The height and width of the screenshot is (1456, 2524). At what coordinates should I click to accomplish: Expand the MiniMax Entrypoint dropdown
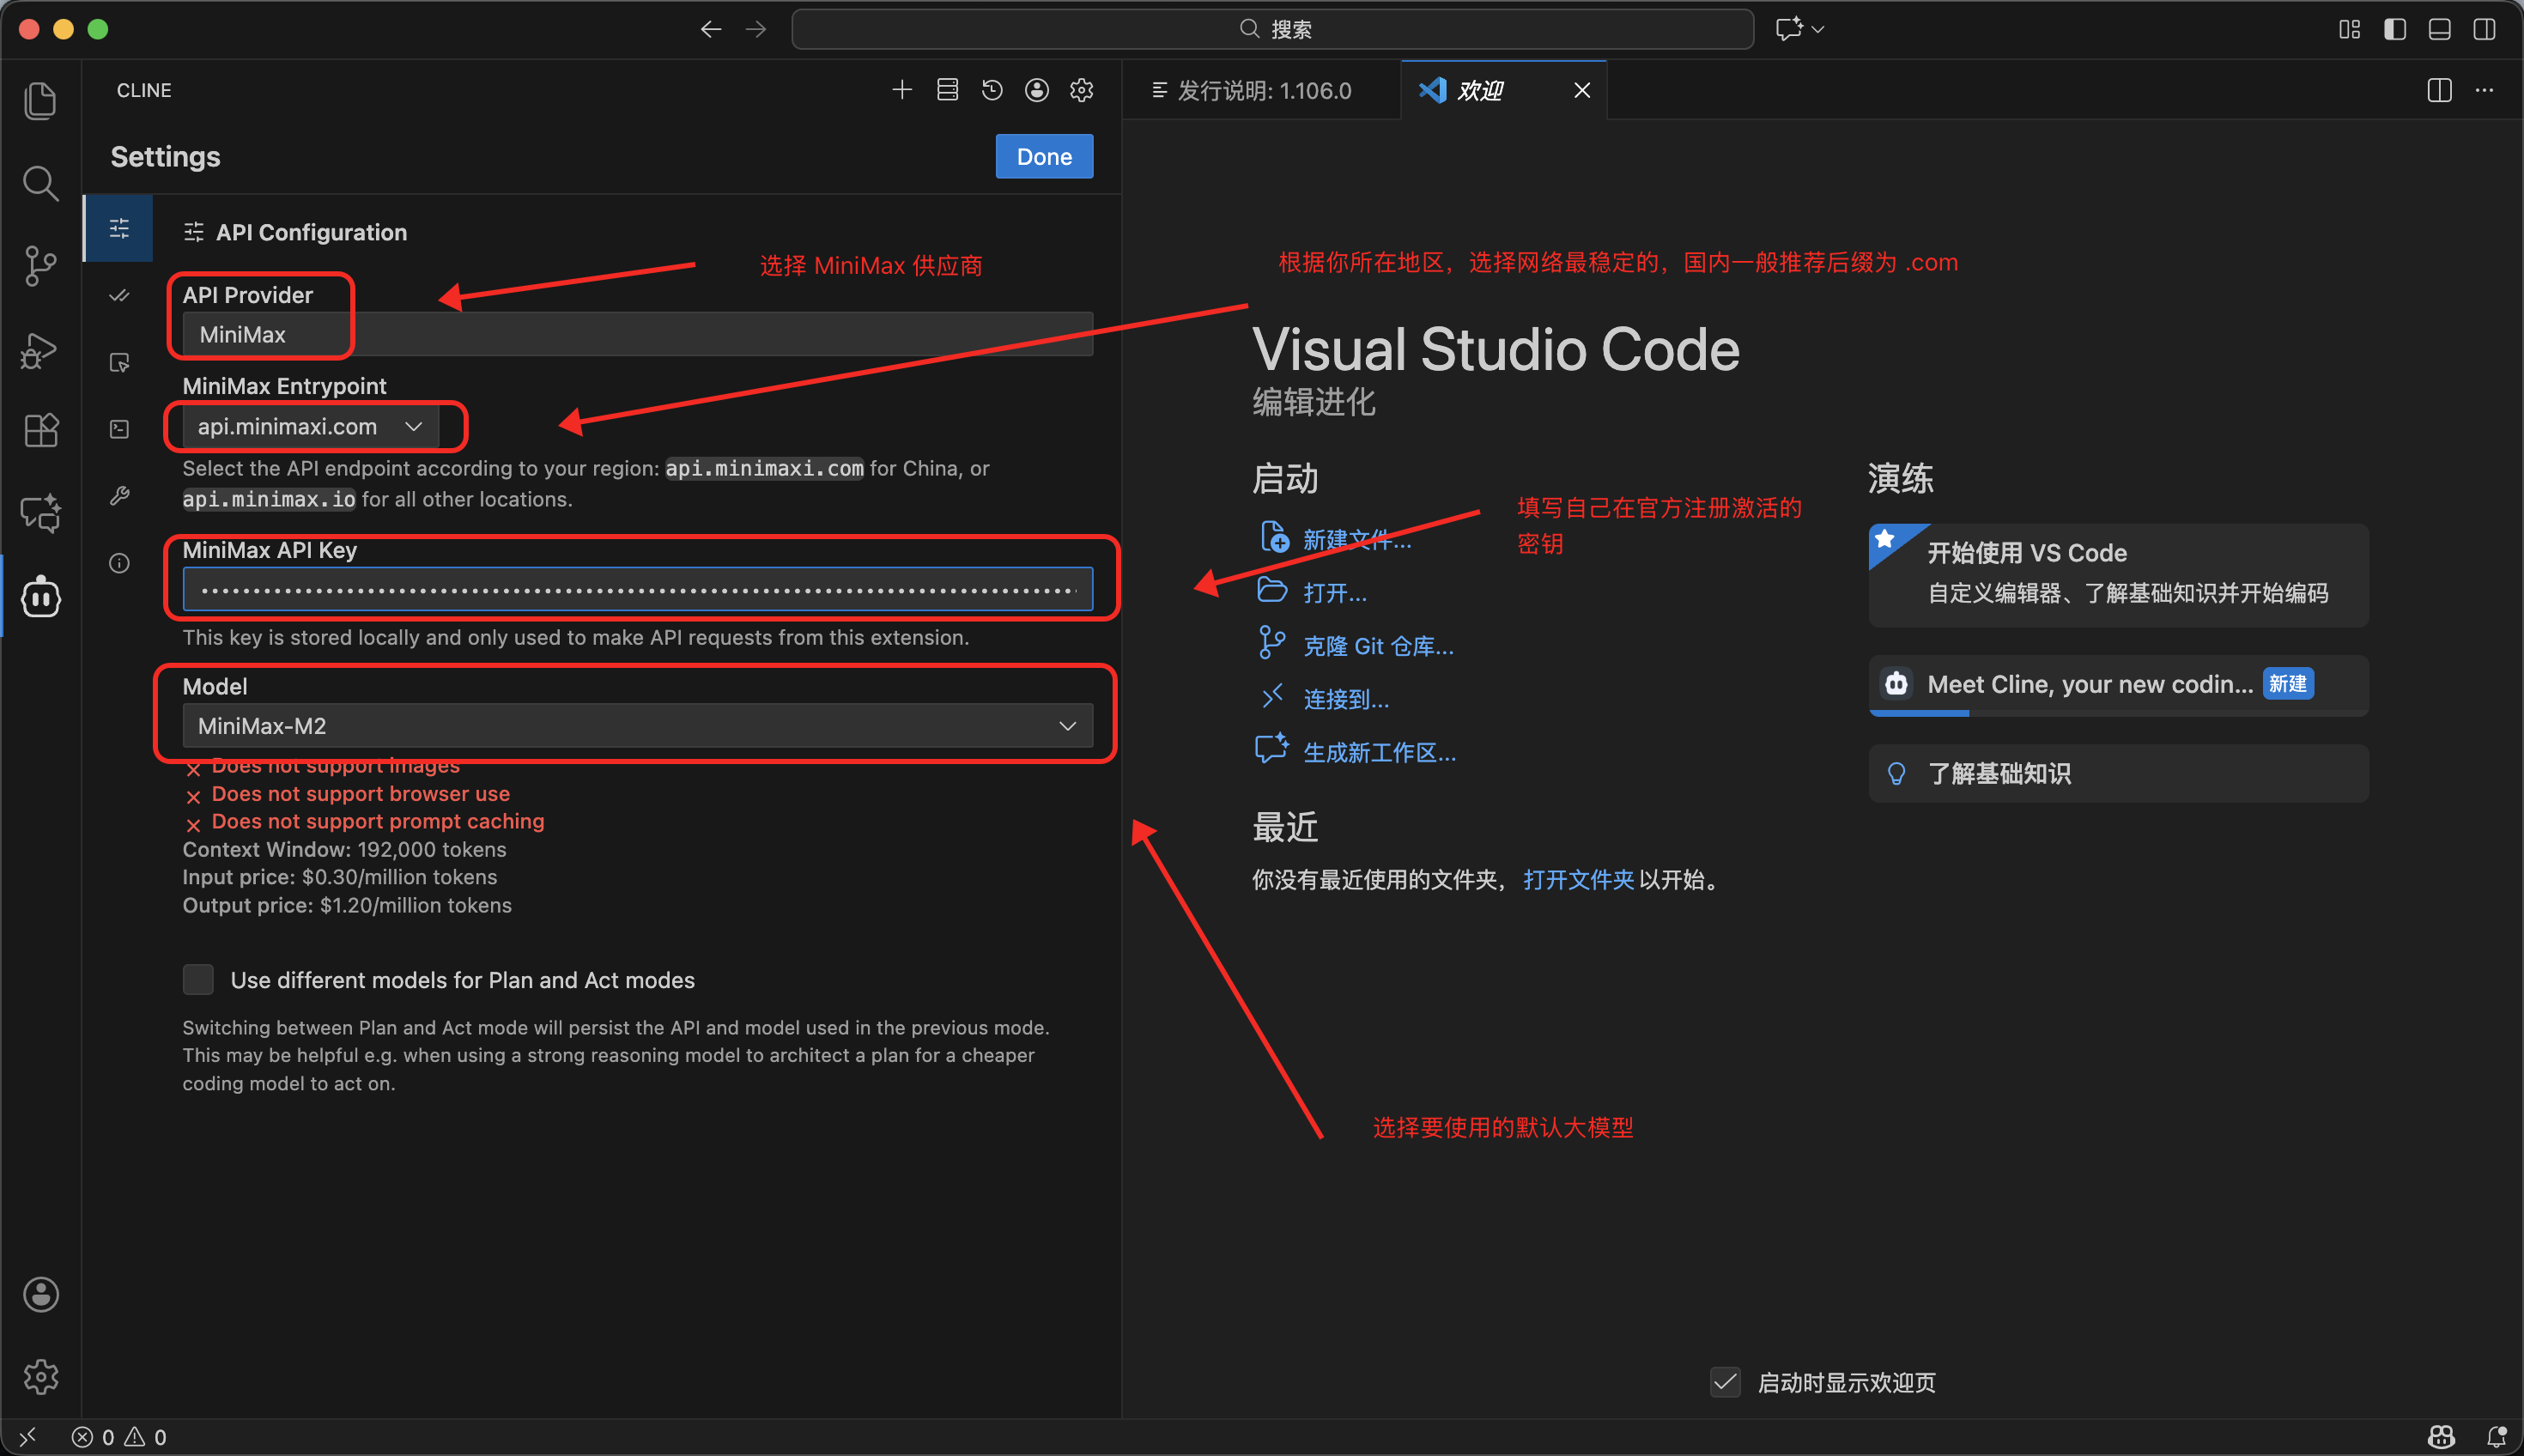click(310, 427)
